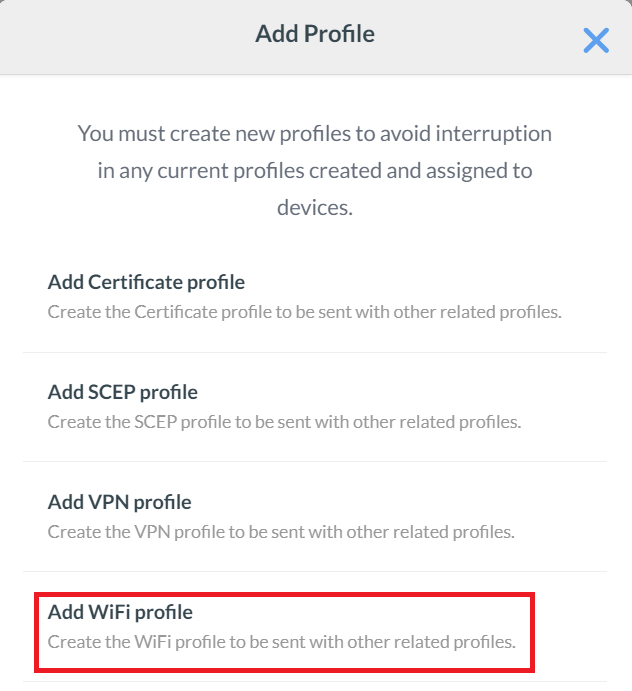Choose Add SCEP profile option

(x=123, y=392)
